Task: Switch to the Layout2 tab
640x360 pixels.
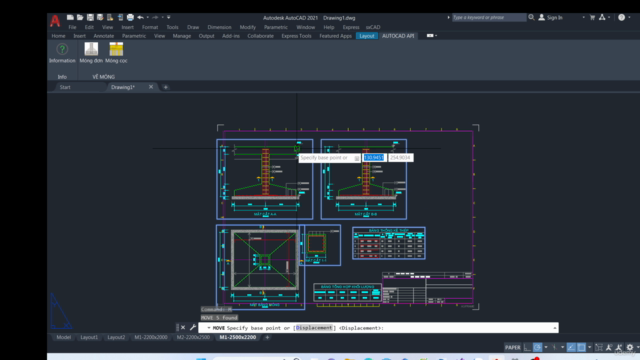Action: pos(116,338)
